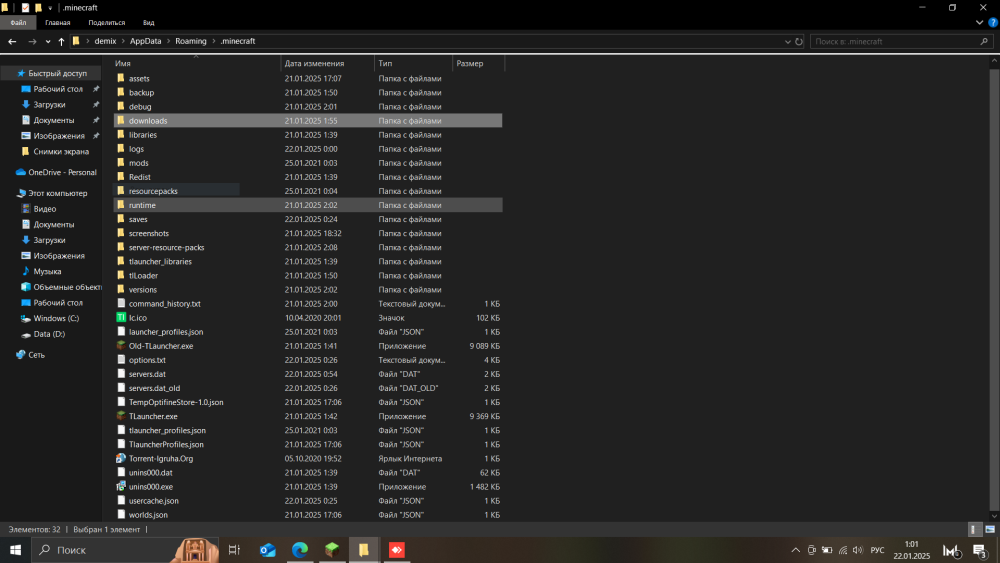Viewport: 1000px width, 563px height.
Task: Sort by Размер column header
Action: (478, 63)
